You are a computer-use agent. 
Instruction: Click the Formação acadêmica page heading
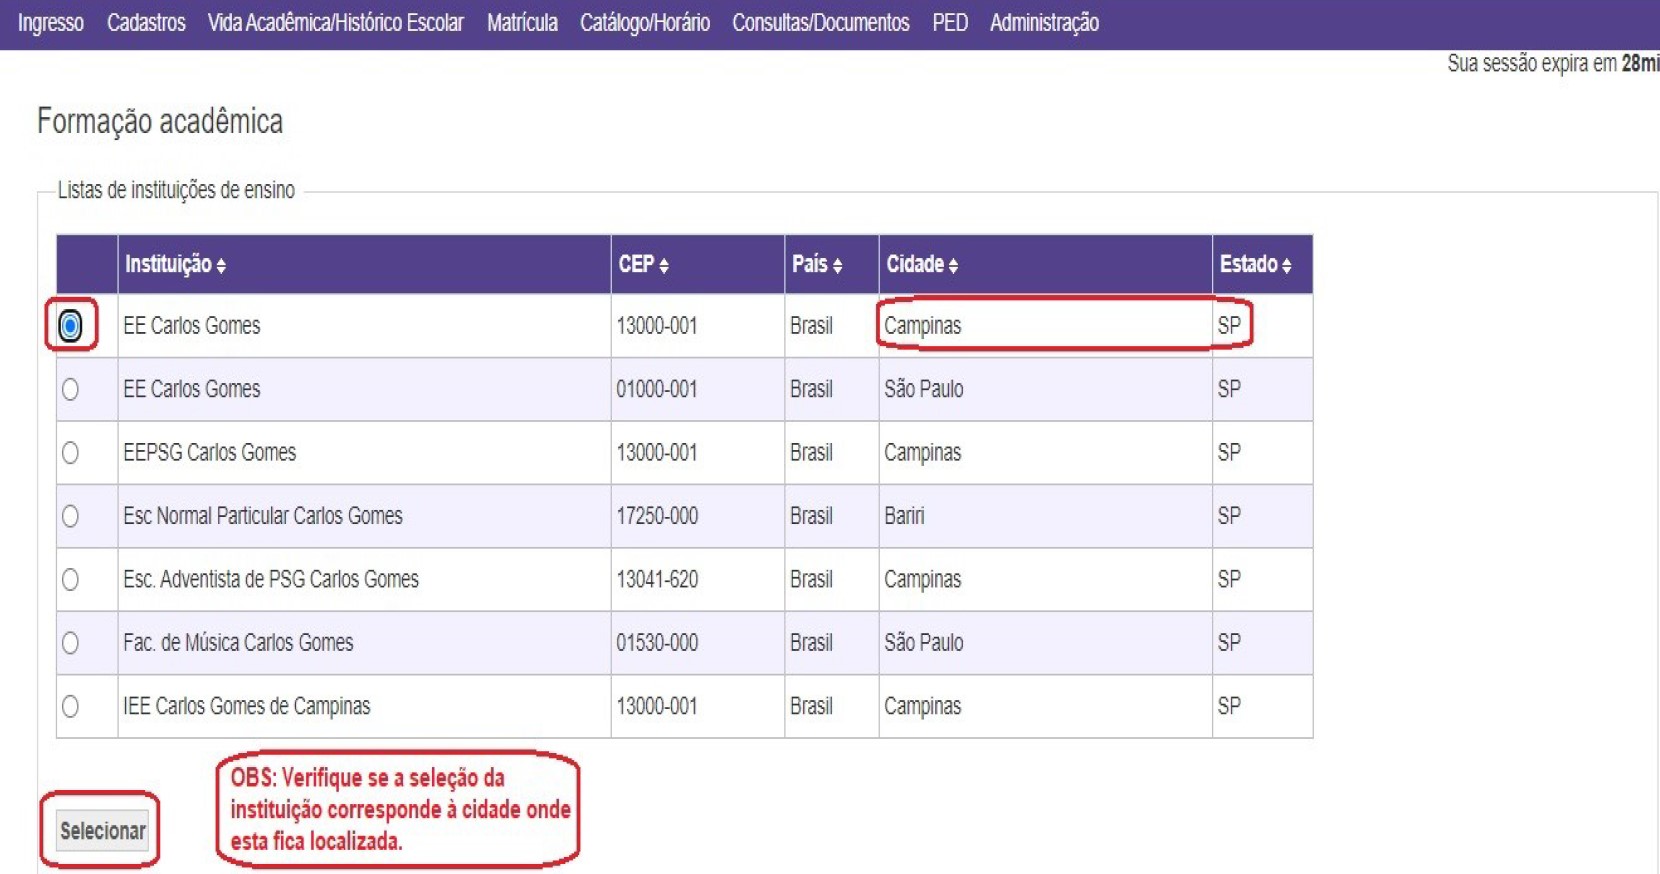tap(160, 121)
